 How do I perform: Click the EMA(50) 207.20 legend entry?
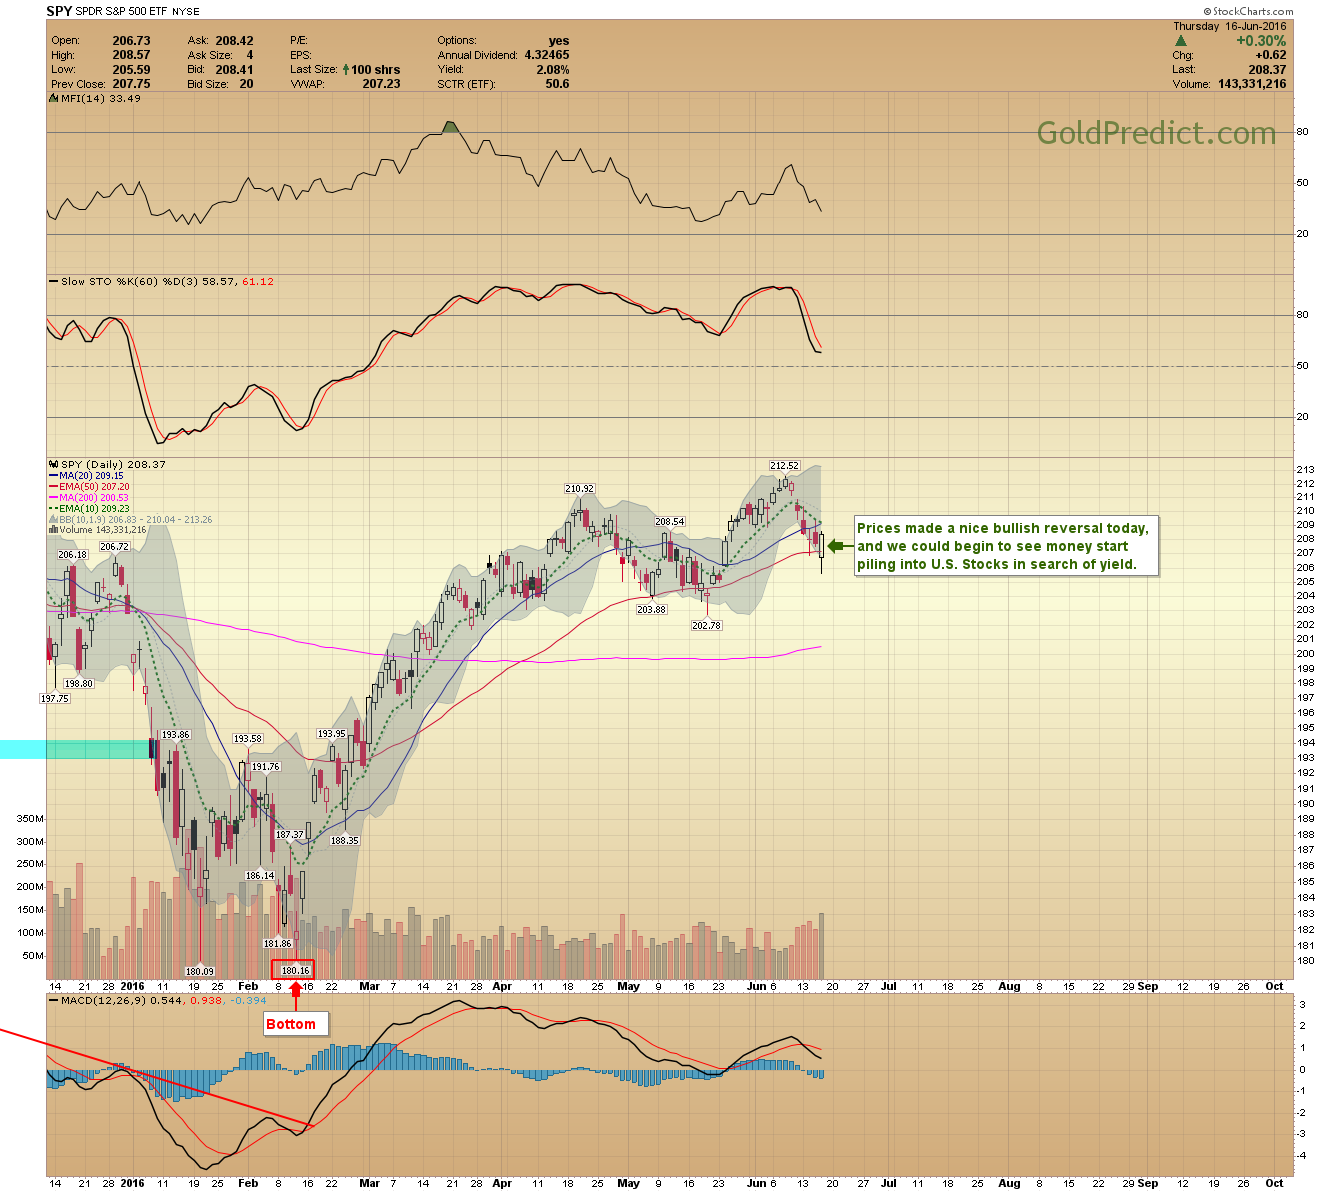pos(94,487)
